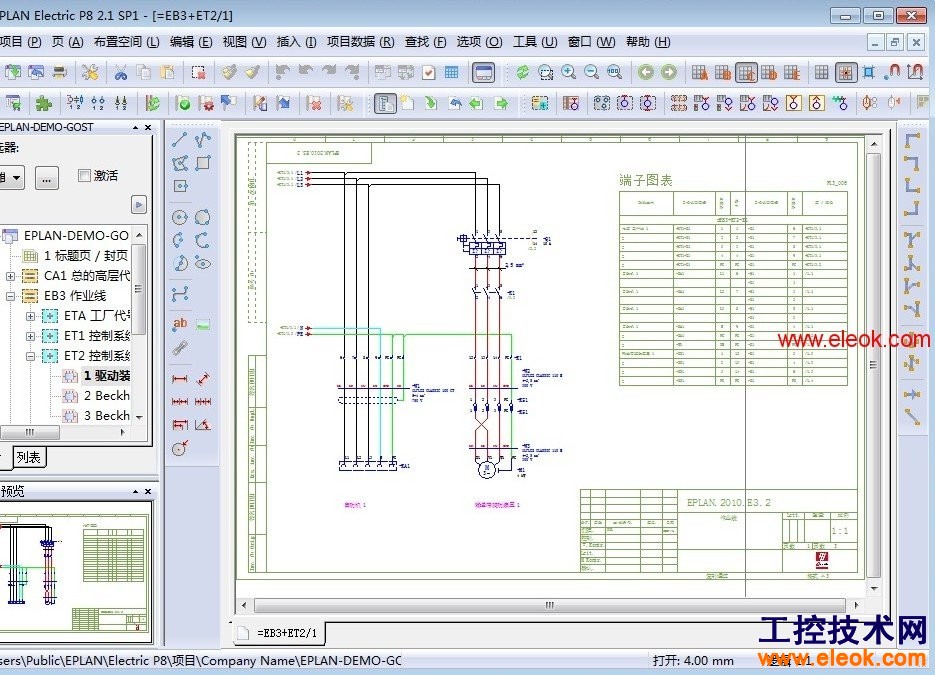Select page 3 Beckh in tree
Screen dimensions: 935x675
click(x=107, y=416)
